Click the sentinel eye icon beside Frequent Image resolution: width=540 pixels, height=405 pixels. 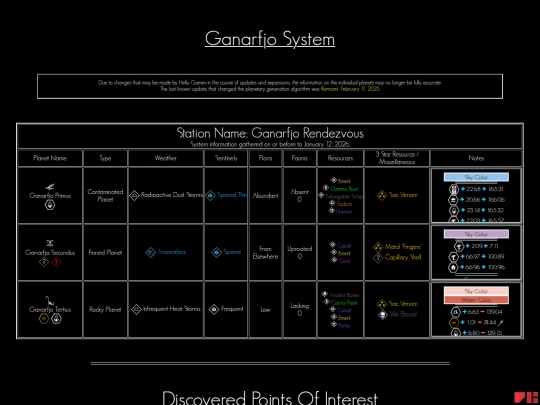214,309
